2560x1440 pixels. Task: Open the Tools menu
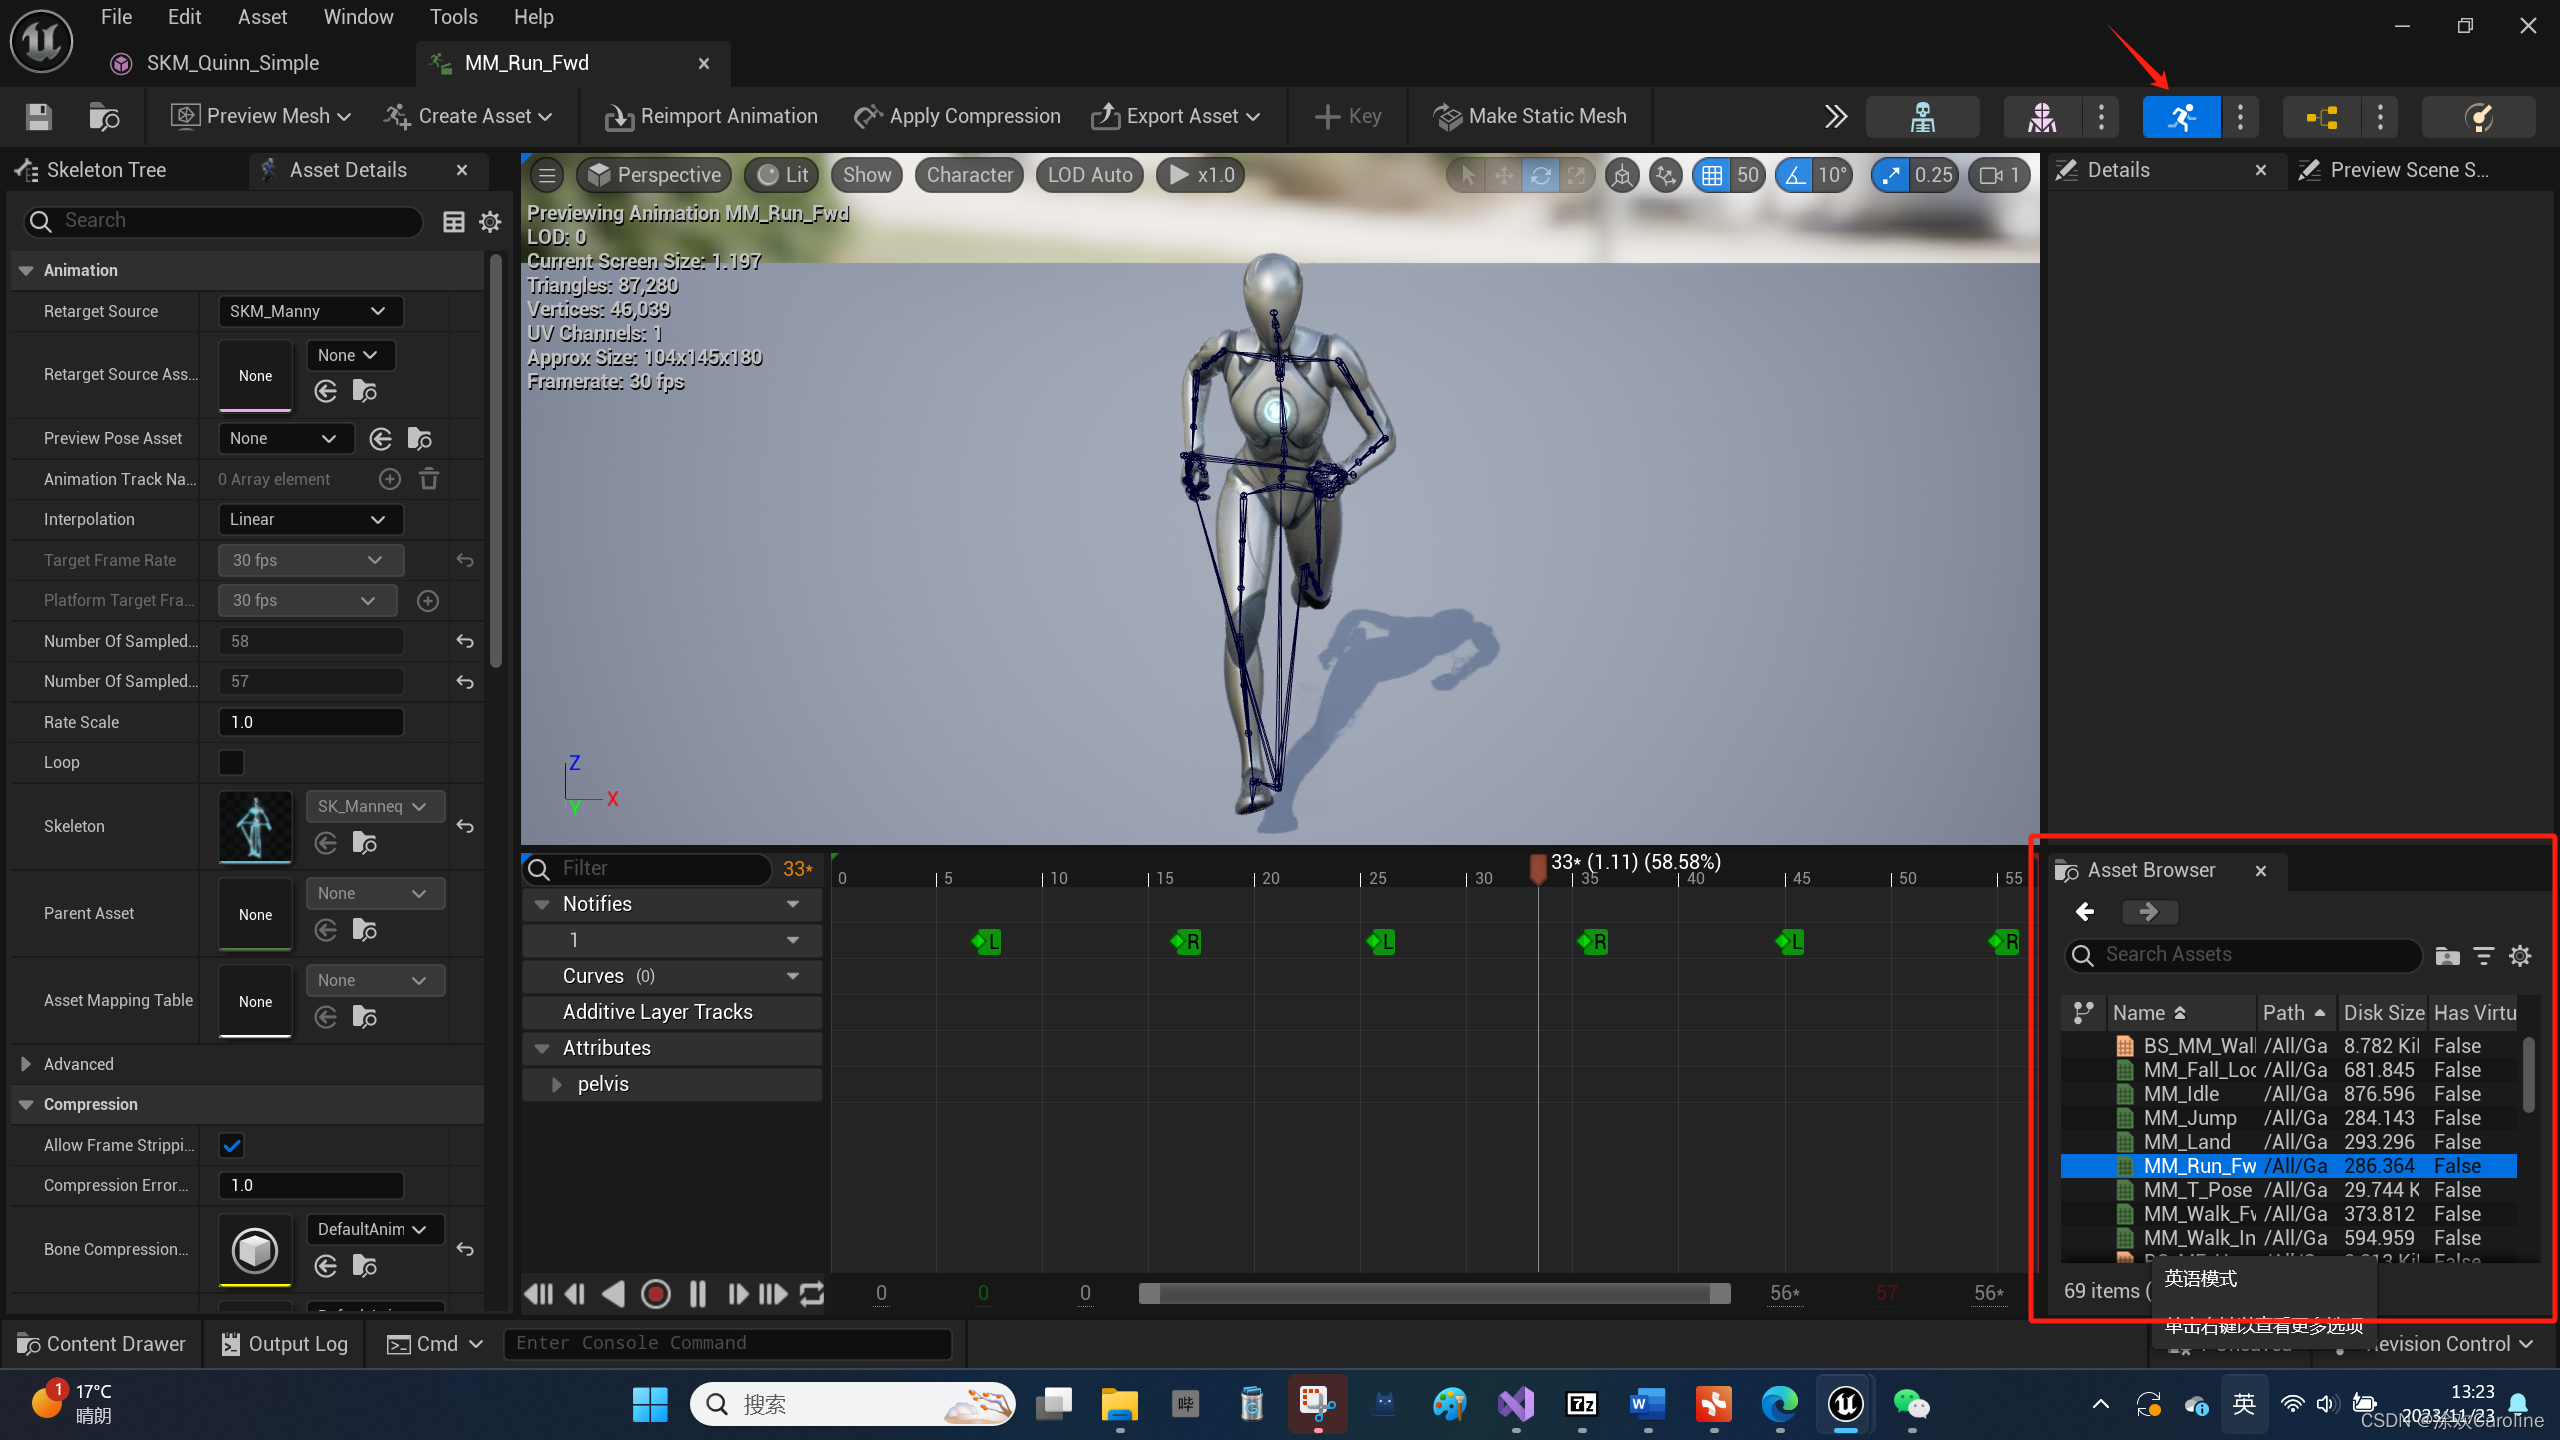(x=453, y=17)
